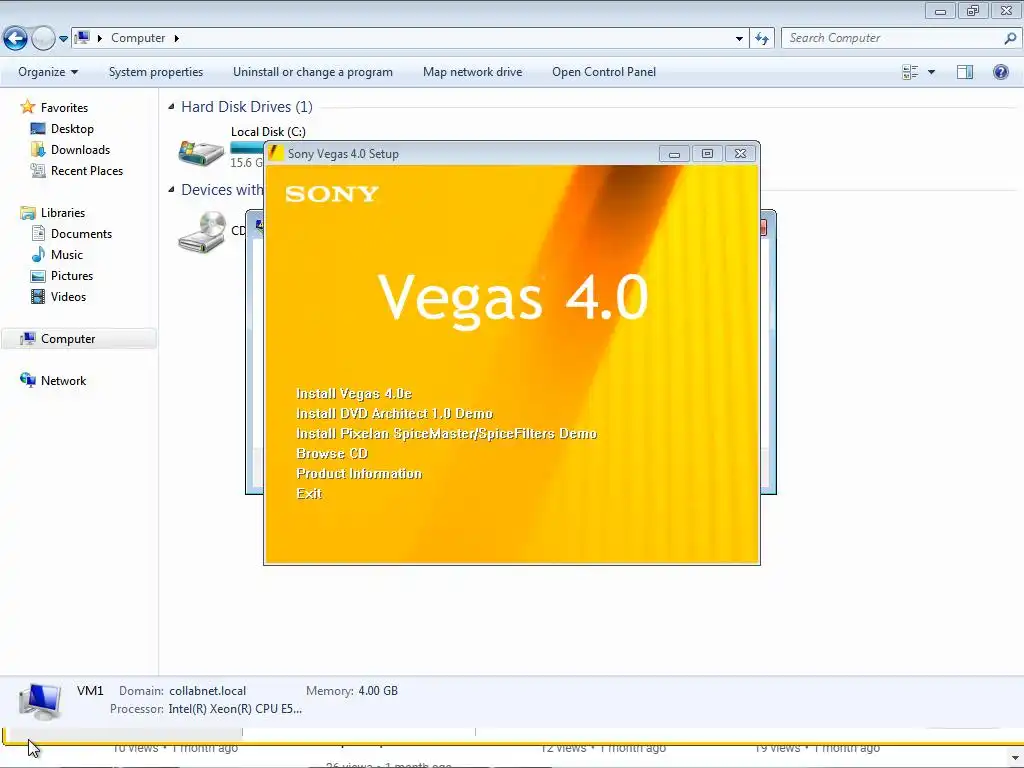This screenshot has height=768, width=1024.
Task: Select the CD drive icon
Action: [x=202, y=232]
